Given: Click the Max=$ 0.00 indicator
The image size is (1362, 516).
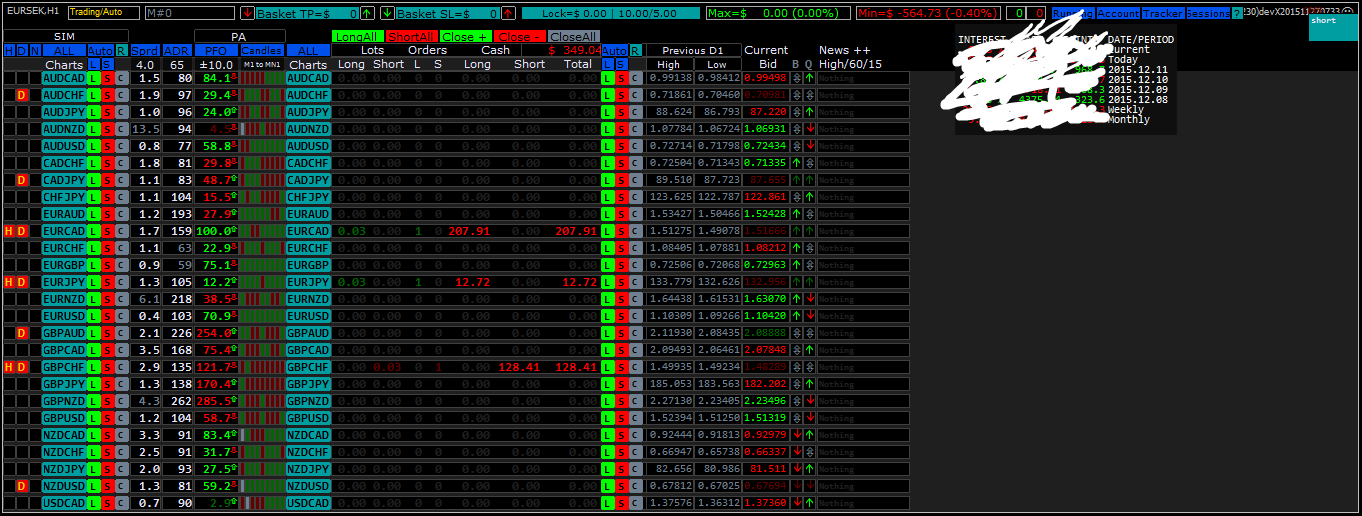Looking at the screenshot, I should coord(778,13).
